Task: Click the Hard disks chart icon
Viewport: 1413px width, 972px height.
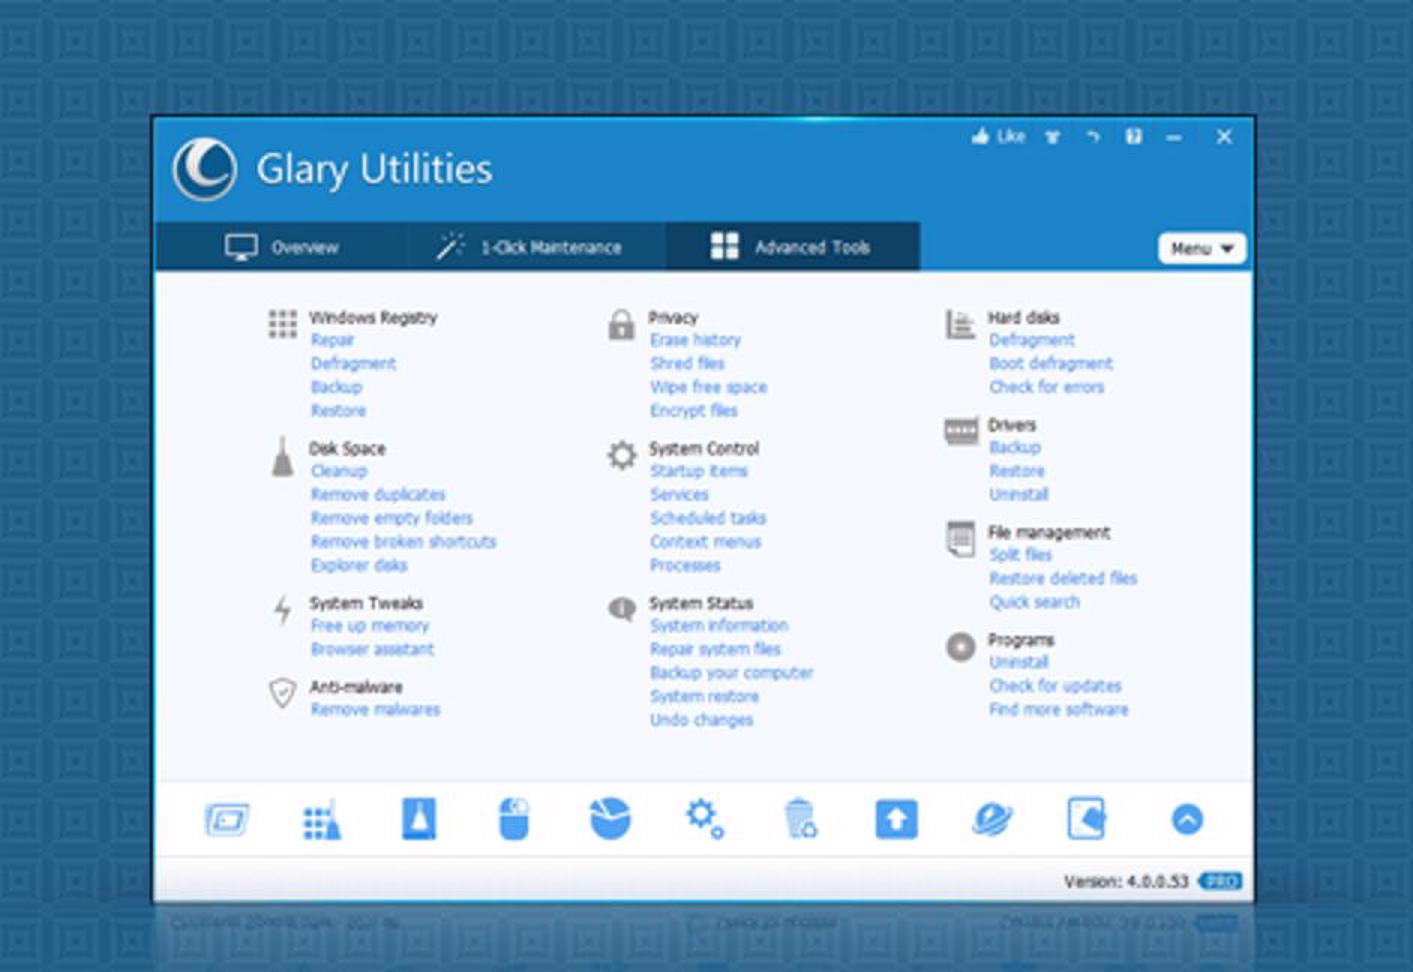Action: coord(960,324)
